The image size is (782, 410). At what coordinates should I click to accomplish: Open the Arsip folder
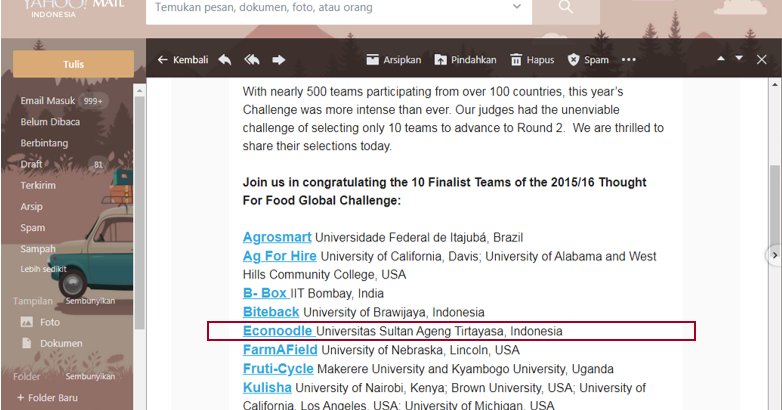click(31, 206)
